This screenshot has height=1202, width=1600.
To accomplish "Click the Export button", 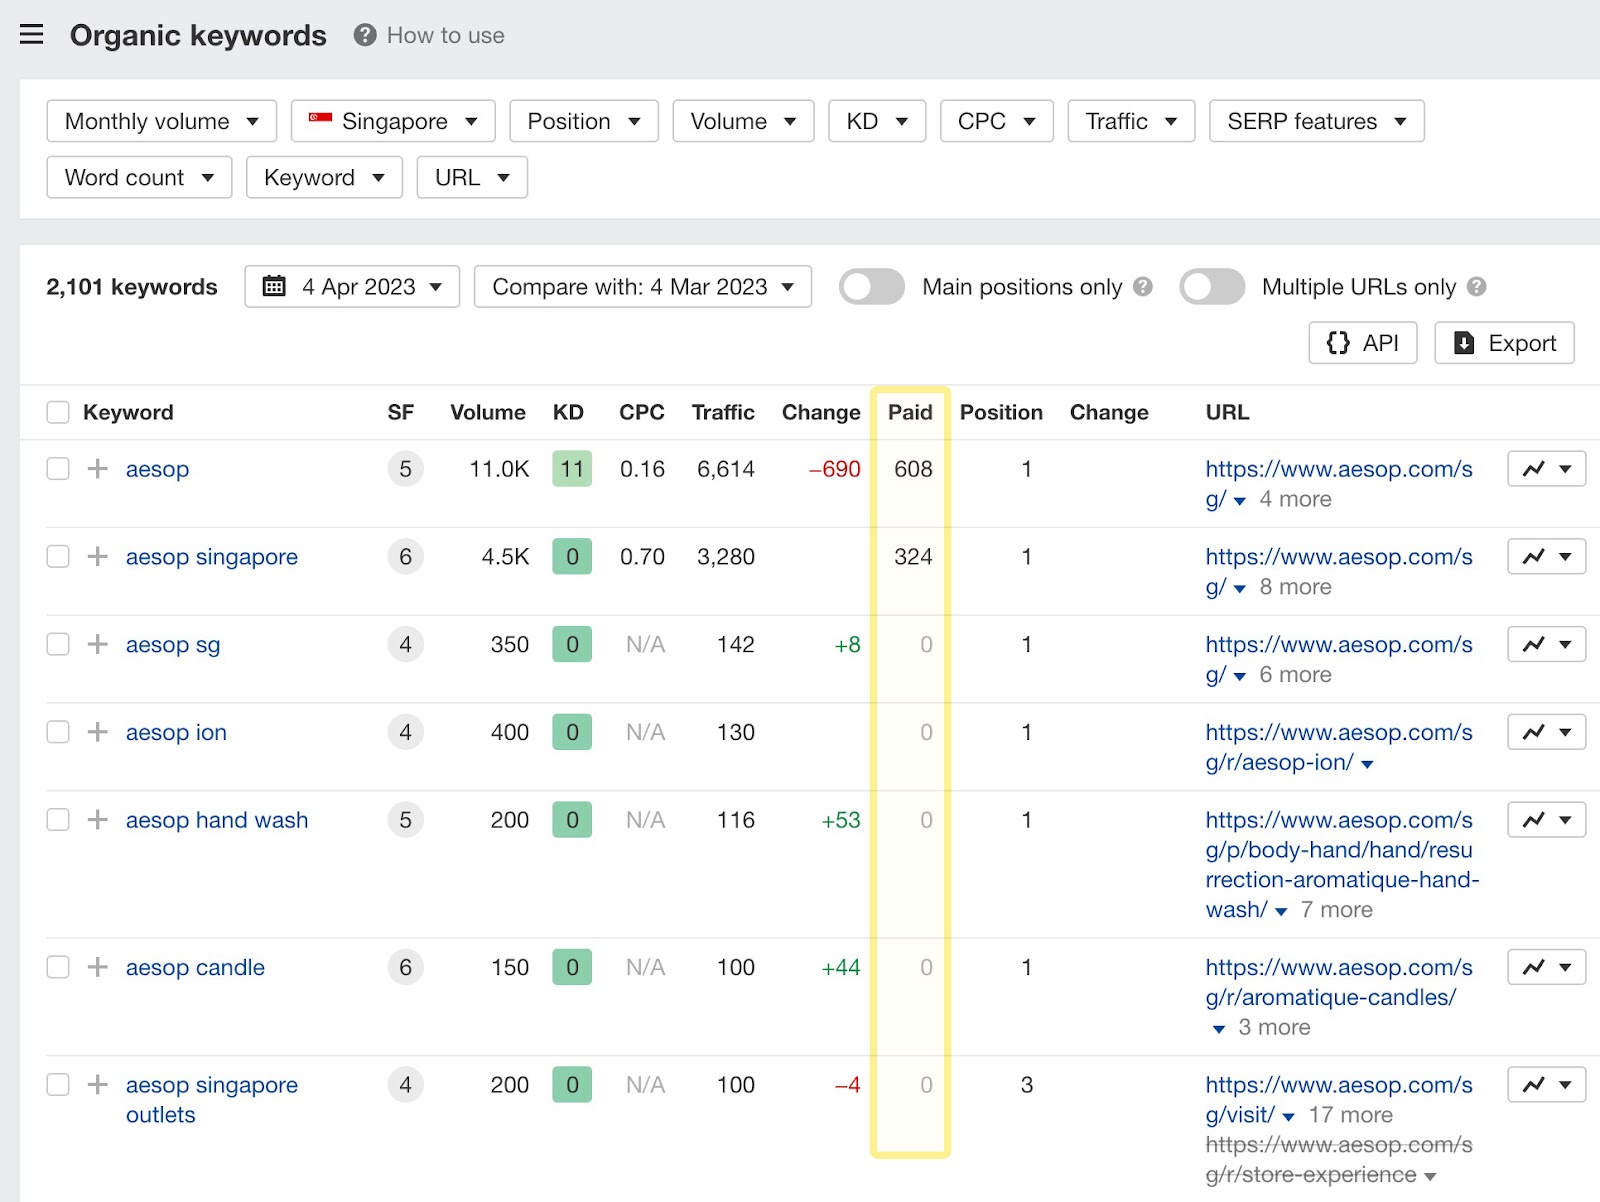I will (x=1504, y=343).
